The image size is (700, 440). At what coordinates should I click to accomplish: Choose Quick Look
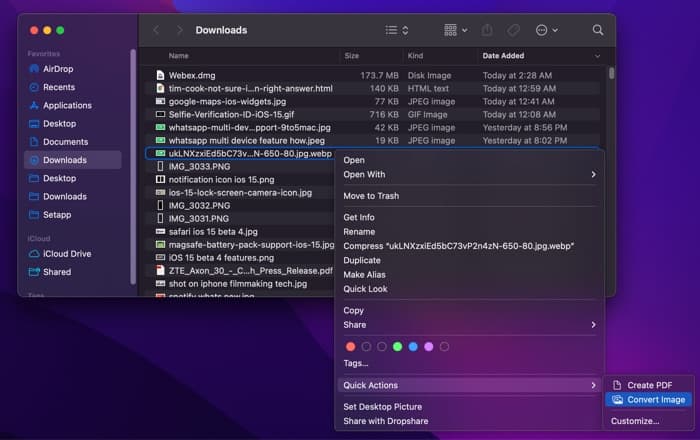tap(470, 289)
